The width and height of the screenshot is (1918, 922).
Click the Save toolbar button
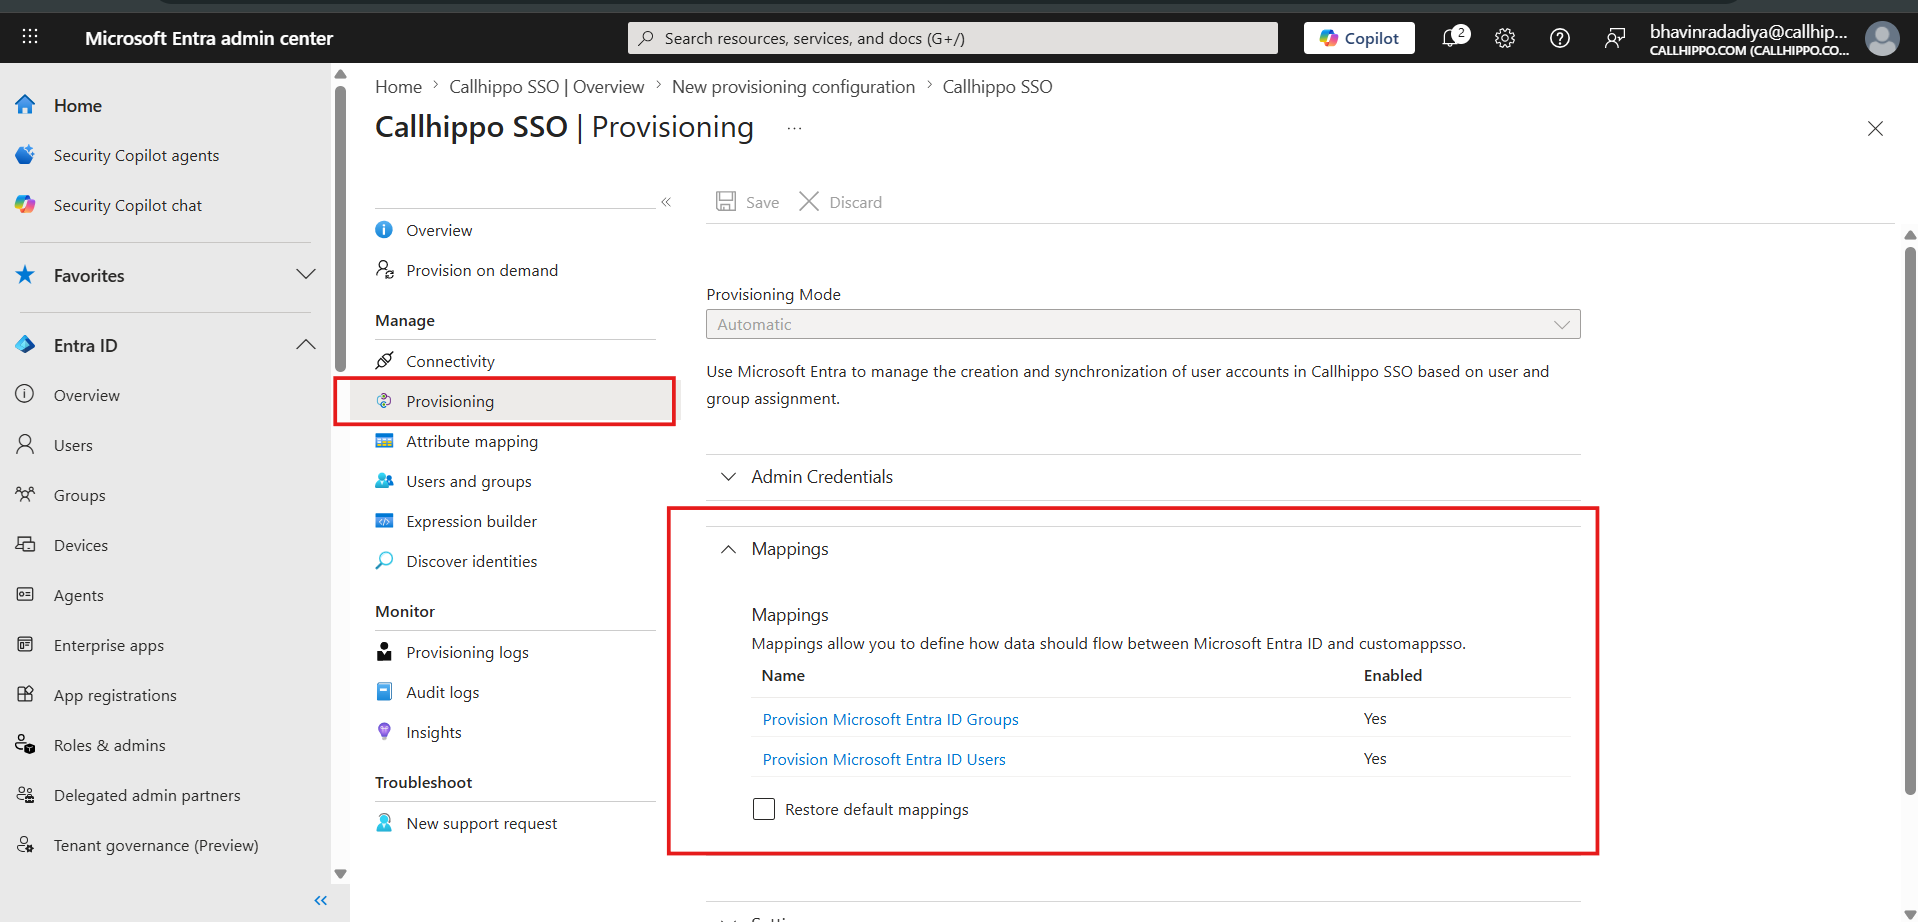coord(748,202)
